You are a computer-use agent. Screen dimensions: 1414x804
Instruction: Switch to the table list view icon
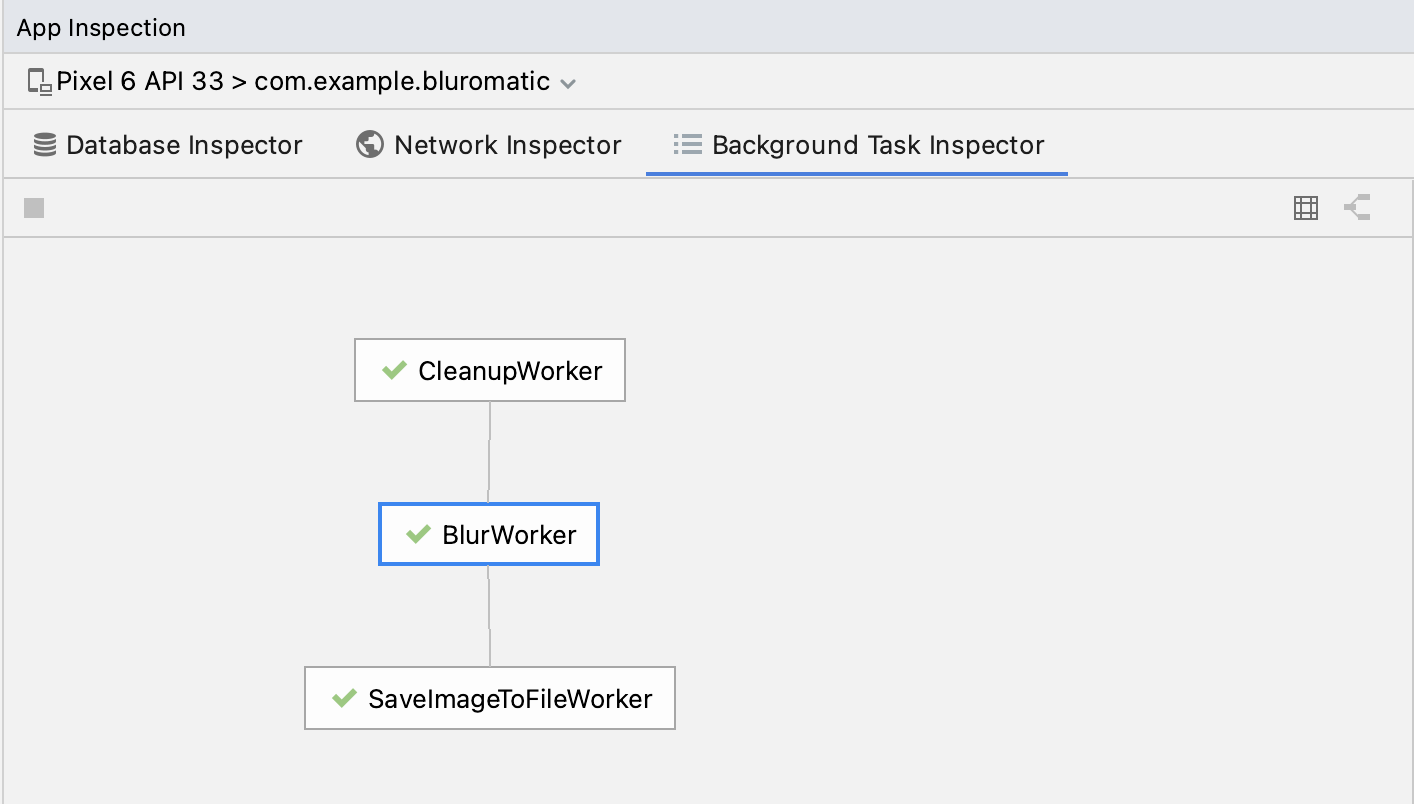click(1305, 208)
